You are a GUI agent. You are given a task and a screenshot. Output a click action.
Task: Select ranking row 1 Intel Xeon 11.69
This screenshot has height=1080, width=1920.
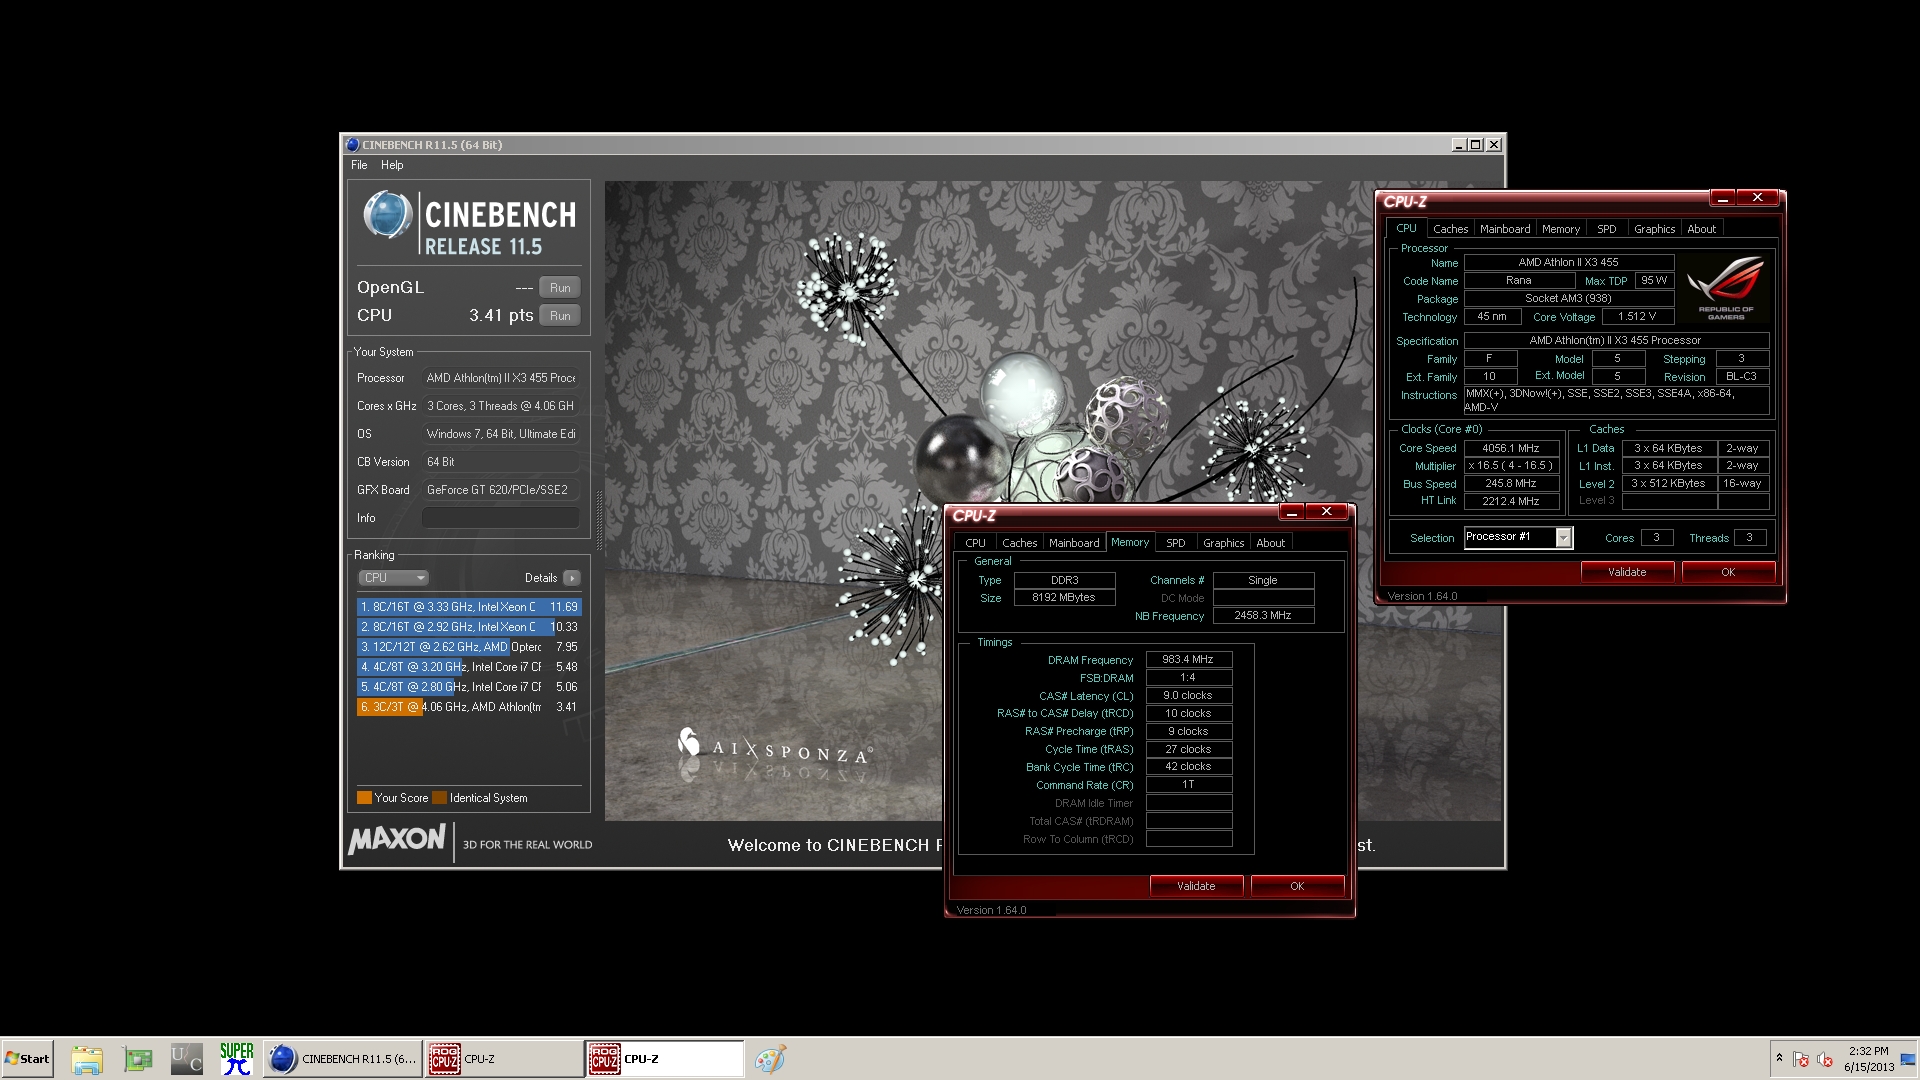click(x=469, y=607)
